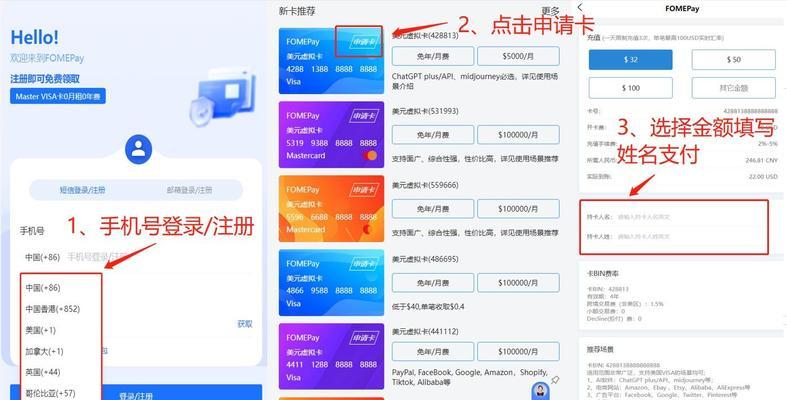Image resolution: width=787 pixels, height=400 pixels.
Task: Click $100000/月 tag for card 531993
Action: pyautogui.click(x=518, y=135)
